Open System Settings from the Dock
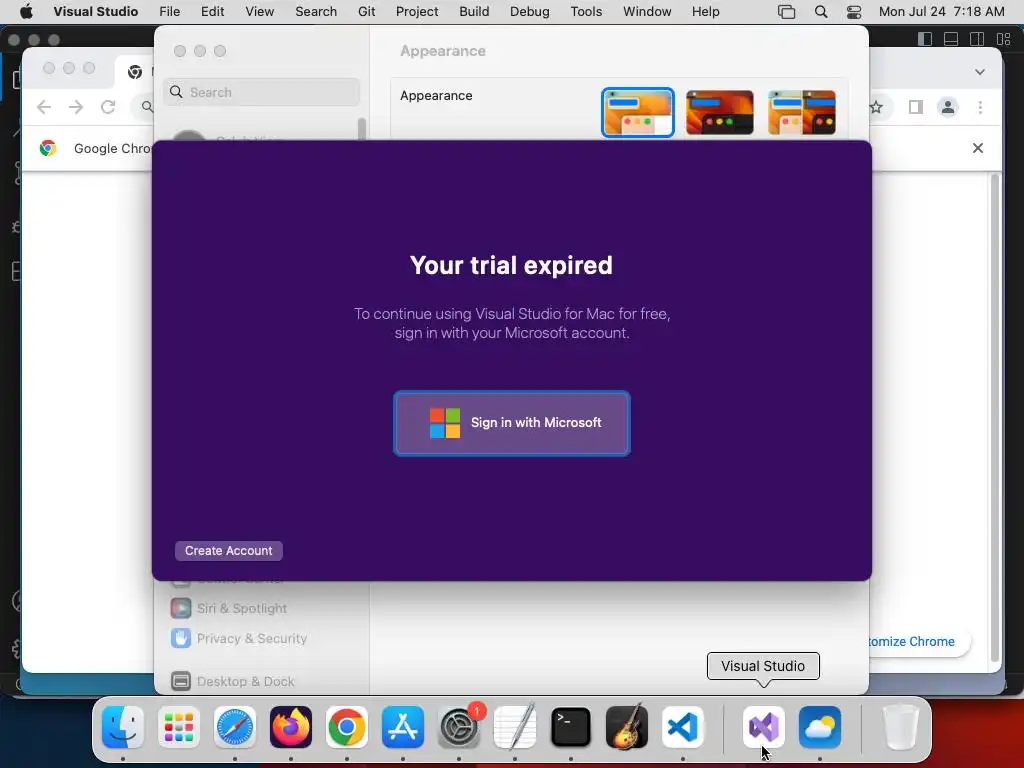1024x768 pixels. [459, 727]
